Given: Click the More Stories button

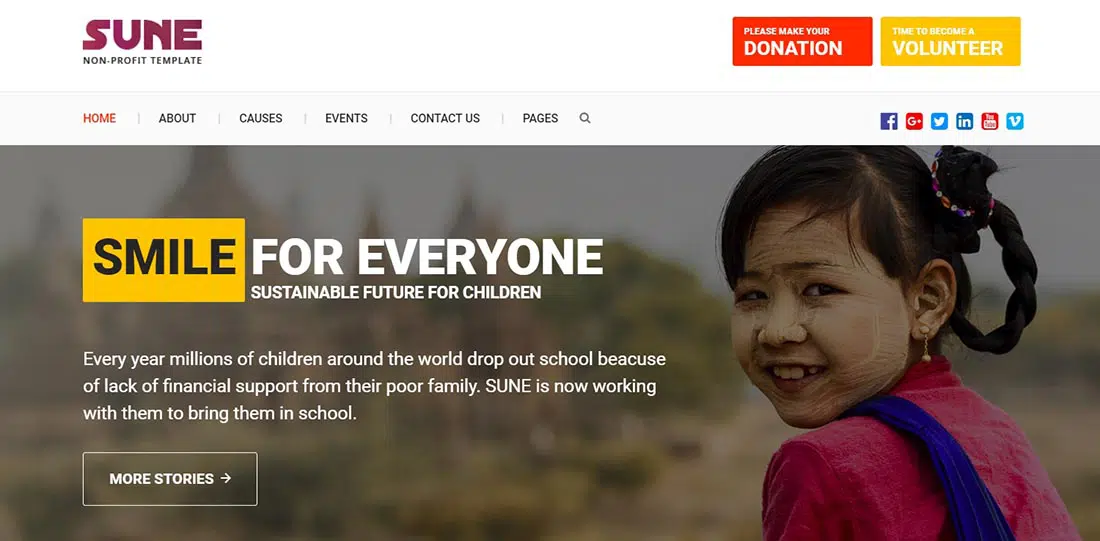Looking at the screenshot, I should point(170,479).
